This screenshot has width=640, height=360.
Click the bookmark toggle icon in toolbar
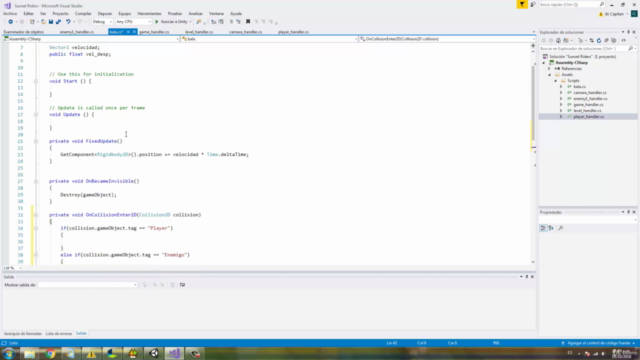[x=248, y=22]
